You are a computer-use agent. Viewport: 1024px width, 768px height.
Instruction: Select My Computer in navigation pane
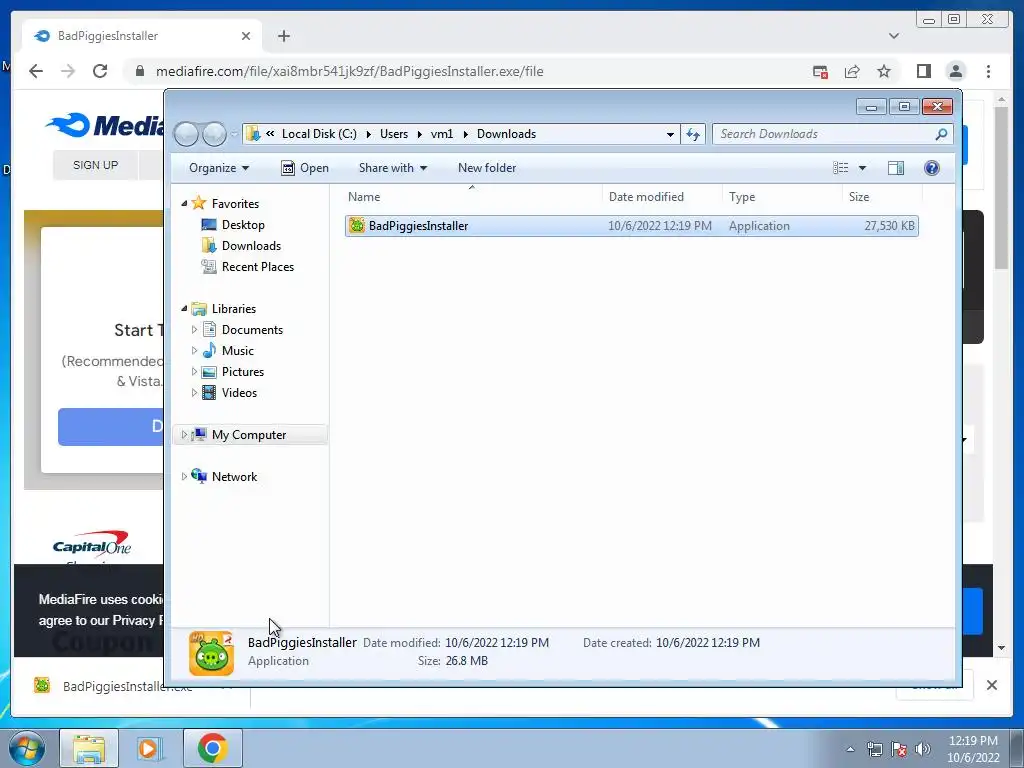249,434
